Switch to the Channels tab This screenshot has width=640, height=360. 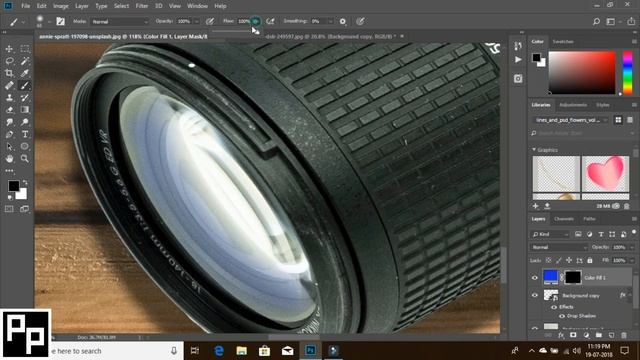pos(564,219)
